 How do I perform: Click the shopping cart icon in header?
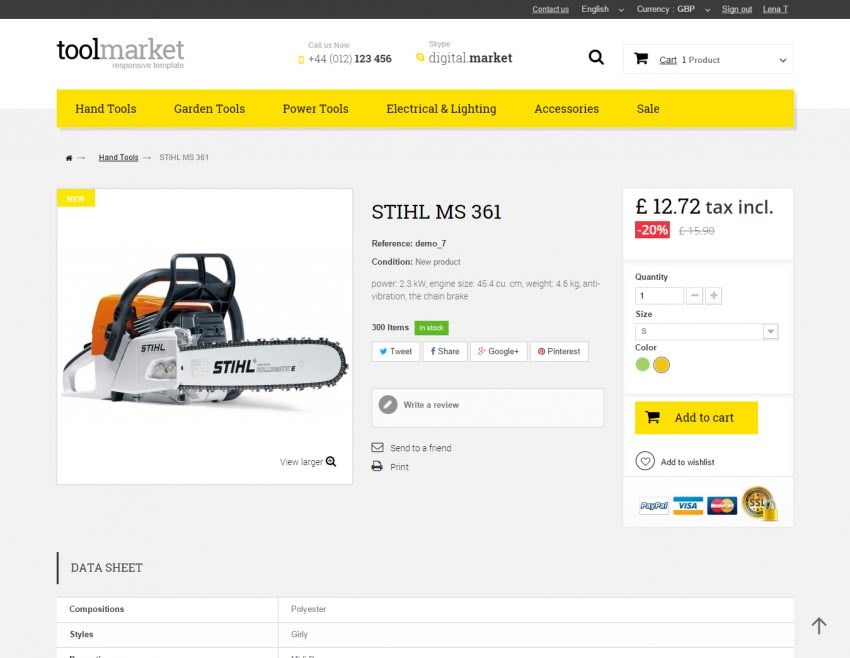click(641, 58)
